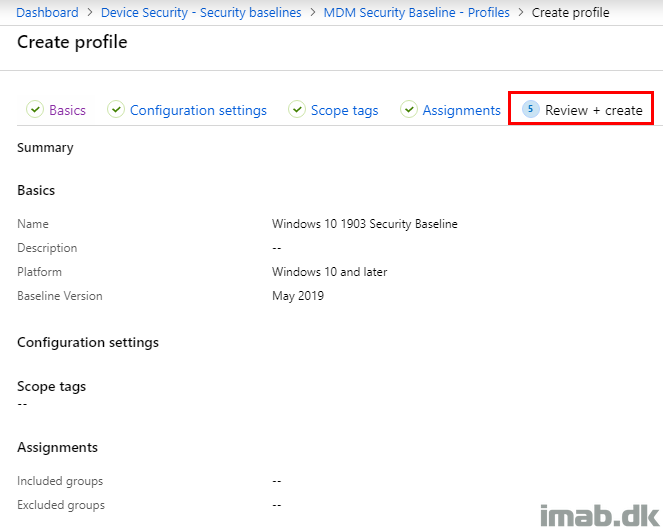The image size is (663, 528).
Task: Click the Configuration settings summary heading
Action: (x=88, y=342)
